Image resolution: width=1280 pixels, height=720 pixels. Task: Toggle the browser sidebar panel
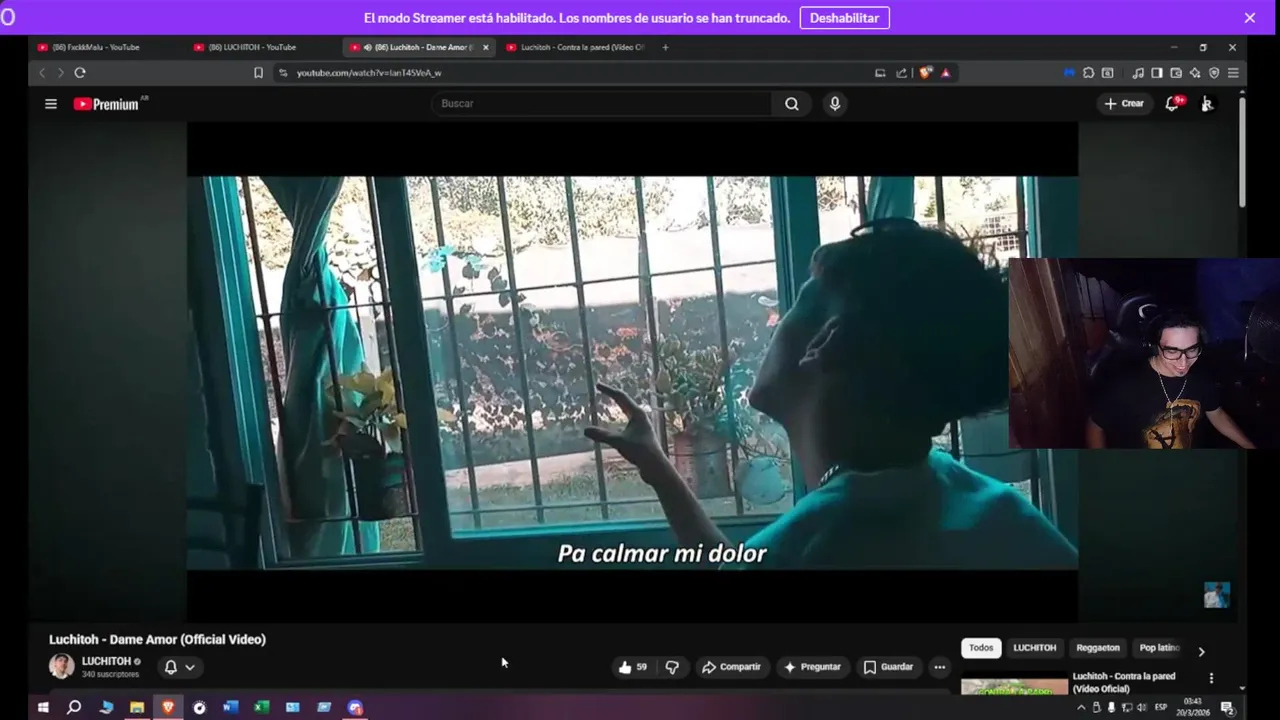[x=1157, y=73]
